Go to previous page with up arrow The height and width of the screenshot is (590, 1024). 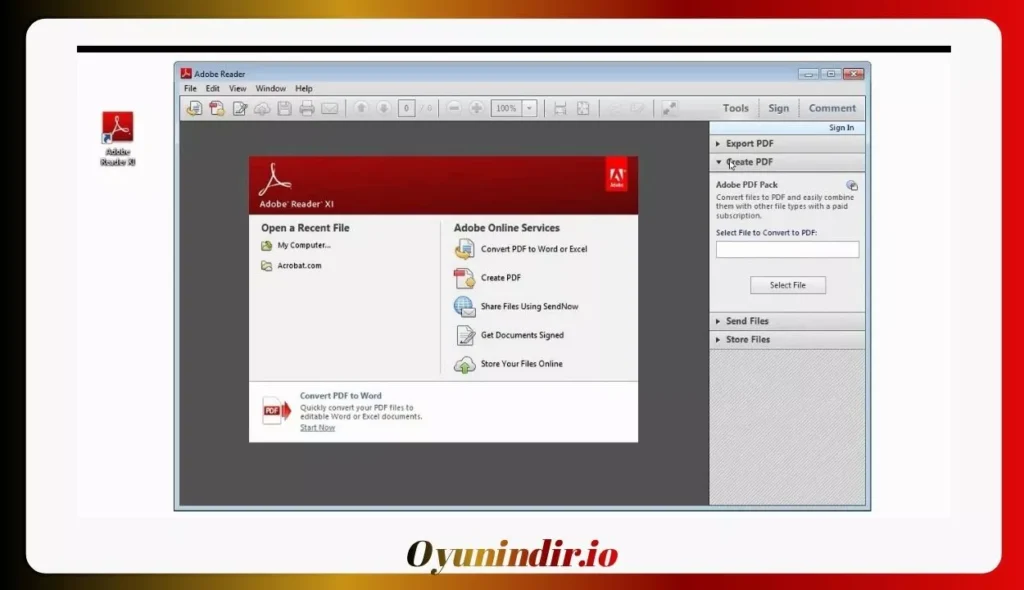coord(361,108)
